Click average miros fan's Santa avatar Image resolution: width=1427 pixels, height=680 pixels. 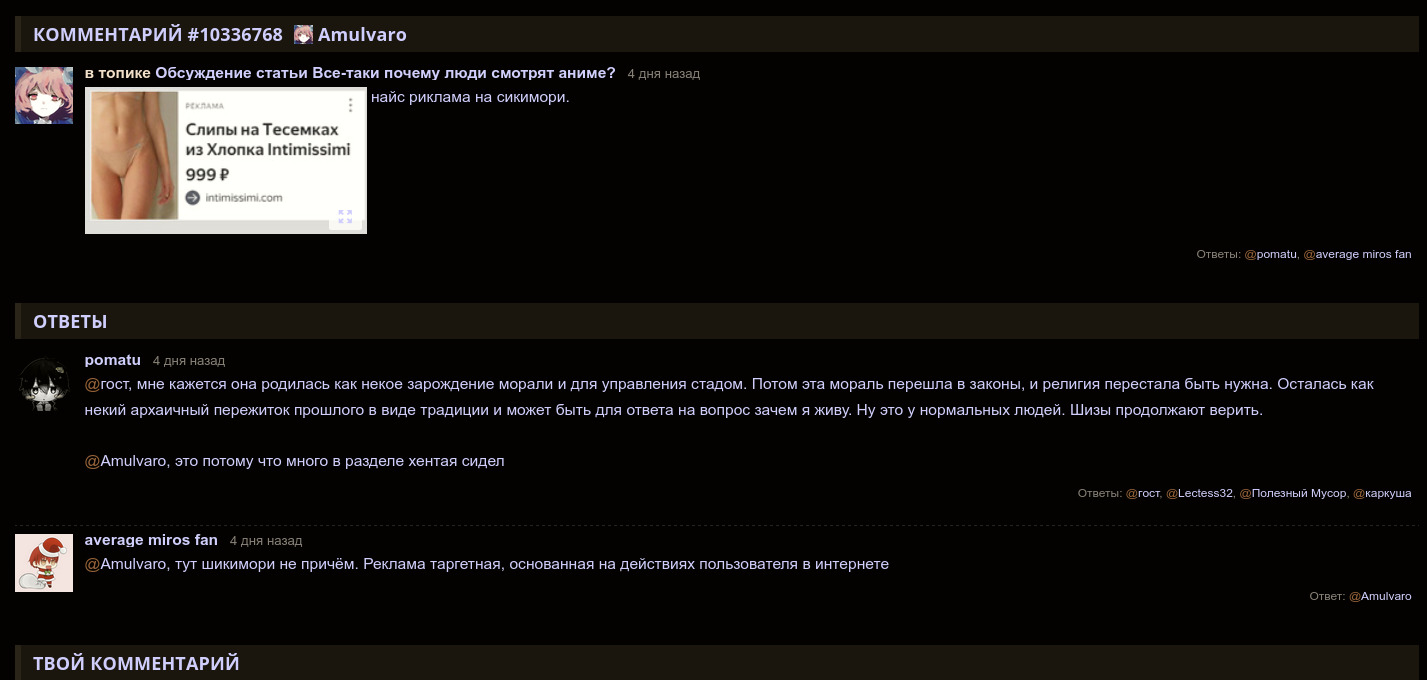point(44,562)
